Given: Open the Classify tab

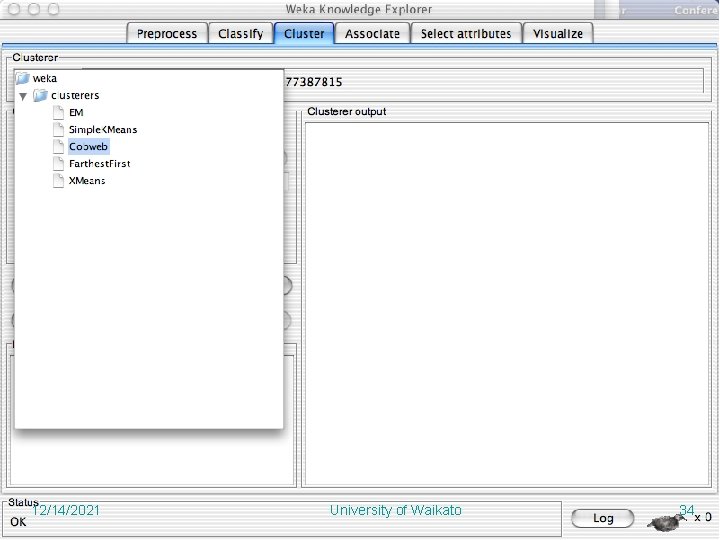Looking at the screenshot, I should (x=241, y=34).
